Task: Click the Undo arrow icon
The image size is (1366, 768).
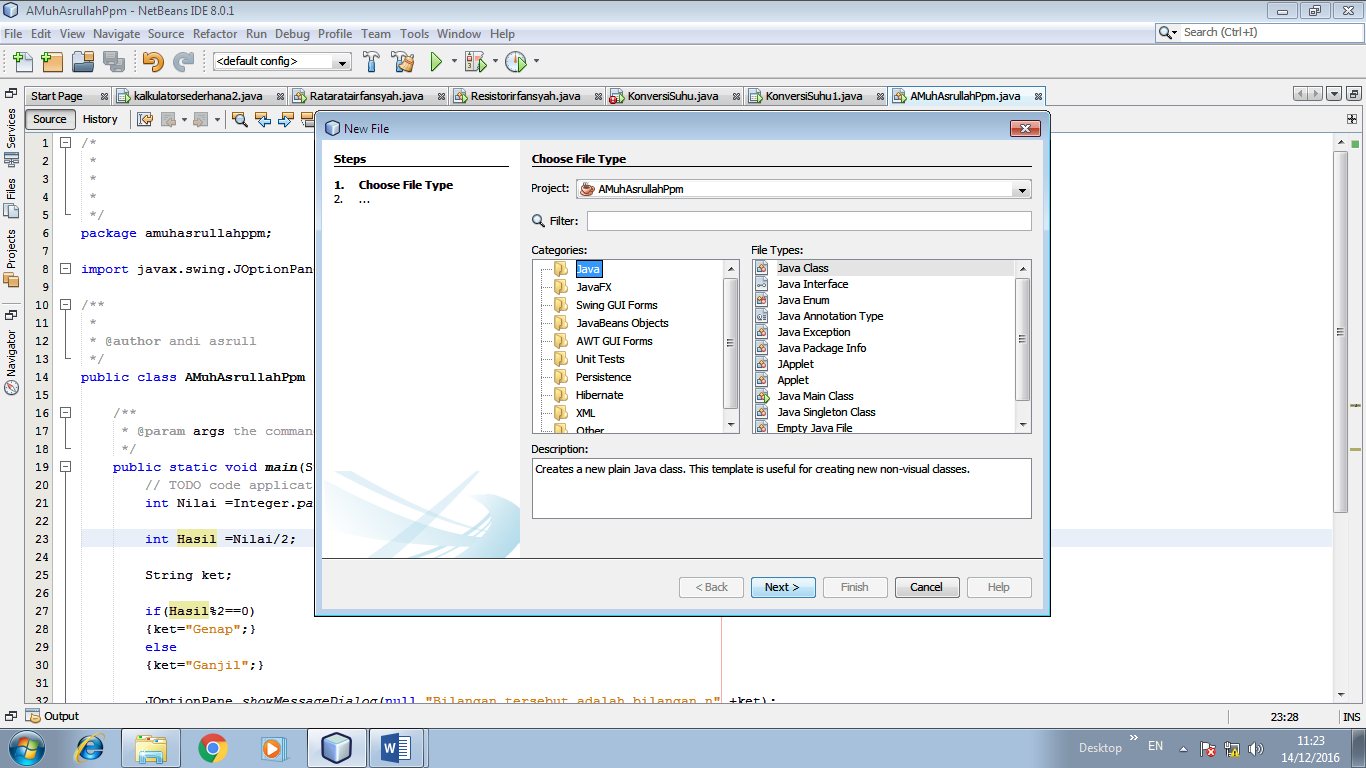Action: point(153,61)
